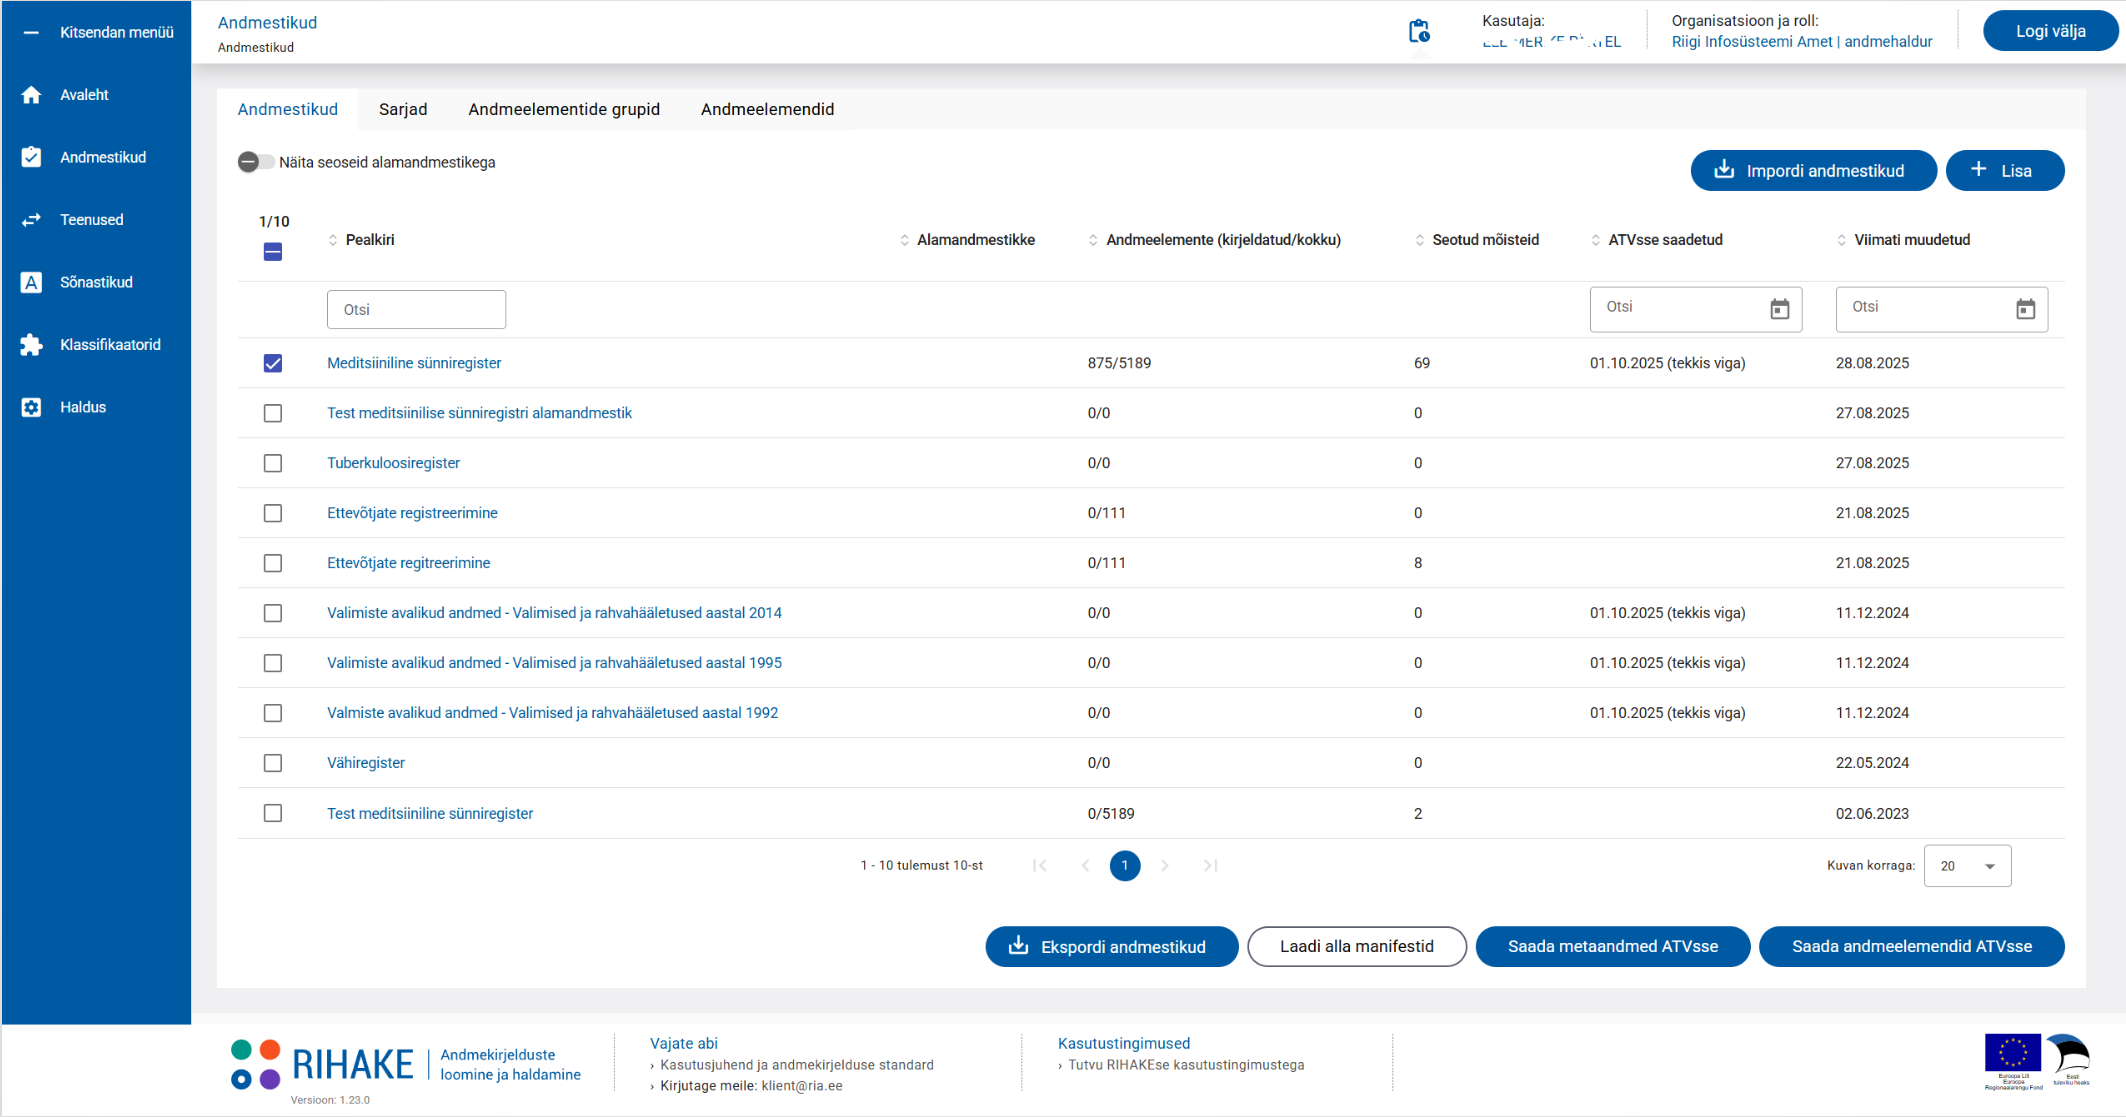Image resolution: width=2126 pixels, height=1117 pixels.
Task: Check the Tuberkuloosiregister row checkbox
Action: pos(273,463)
